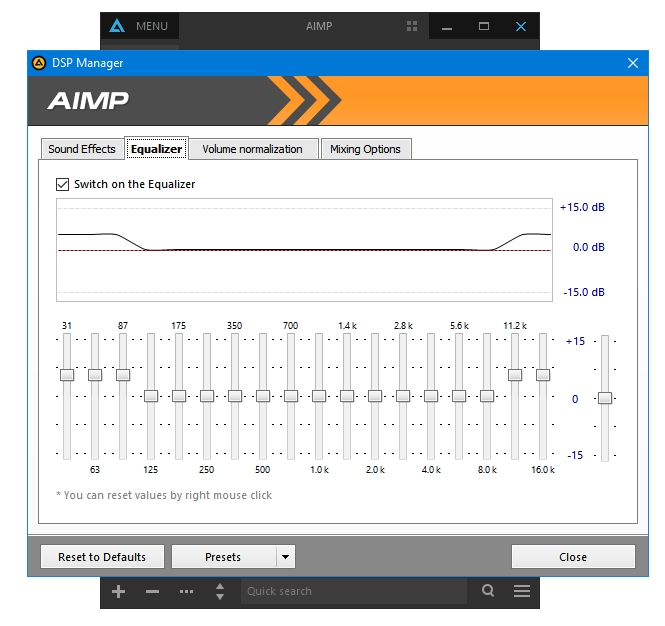Image resolution: width=665 pixels, height=626 pixels.
Task: Click the AIMP banner logo
Action: coord(88,101)
